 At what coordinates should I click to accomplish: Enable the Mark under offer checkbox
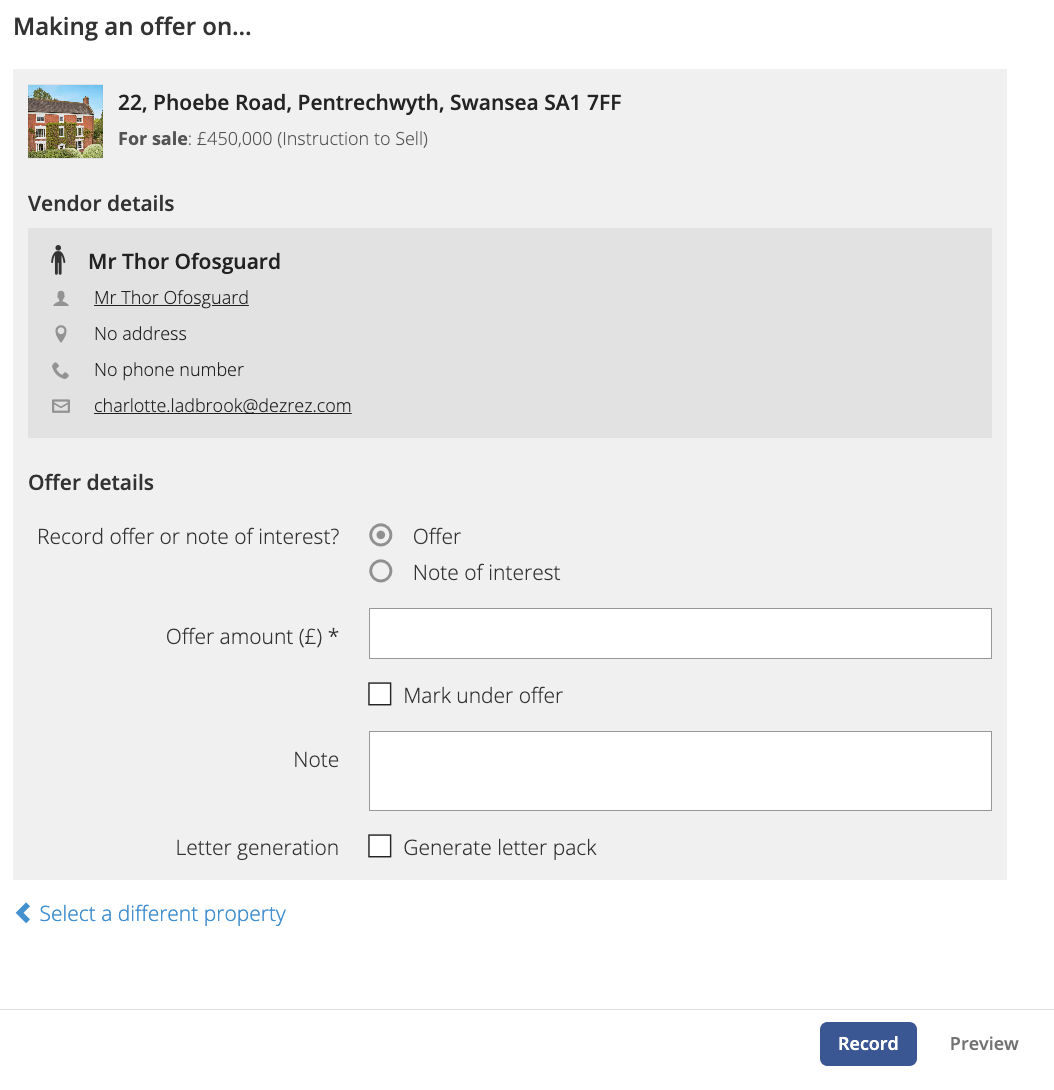pos(380,694)
